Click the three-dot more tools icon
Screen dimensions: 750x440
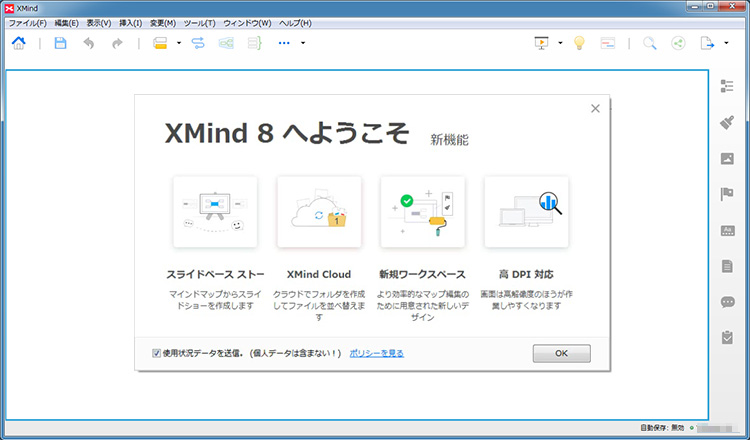coord(284,43)
